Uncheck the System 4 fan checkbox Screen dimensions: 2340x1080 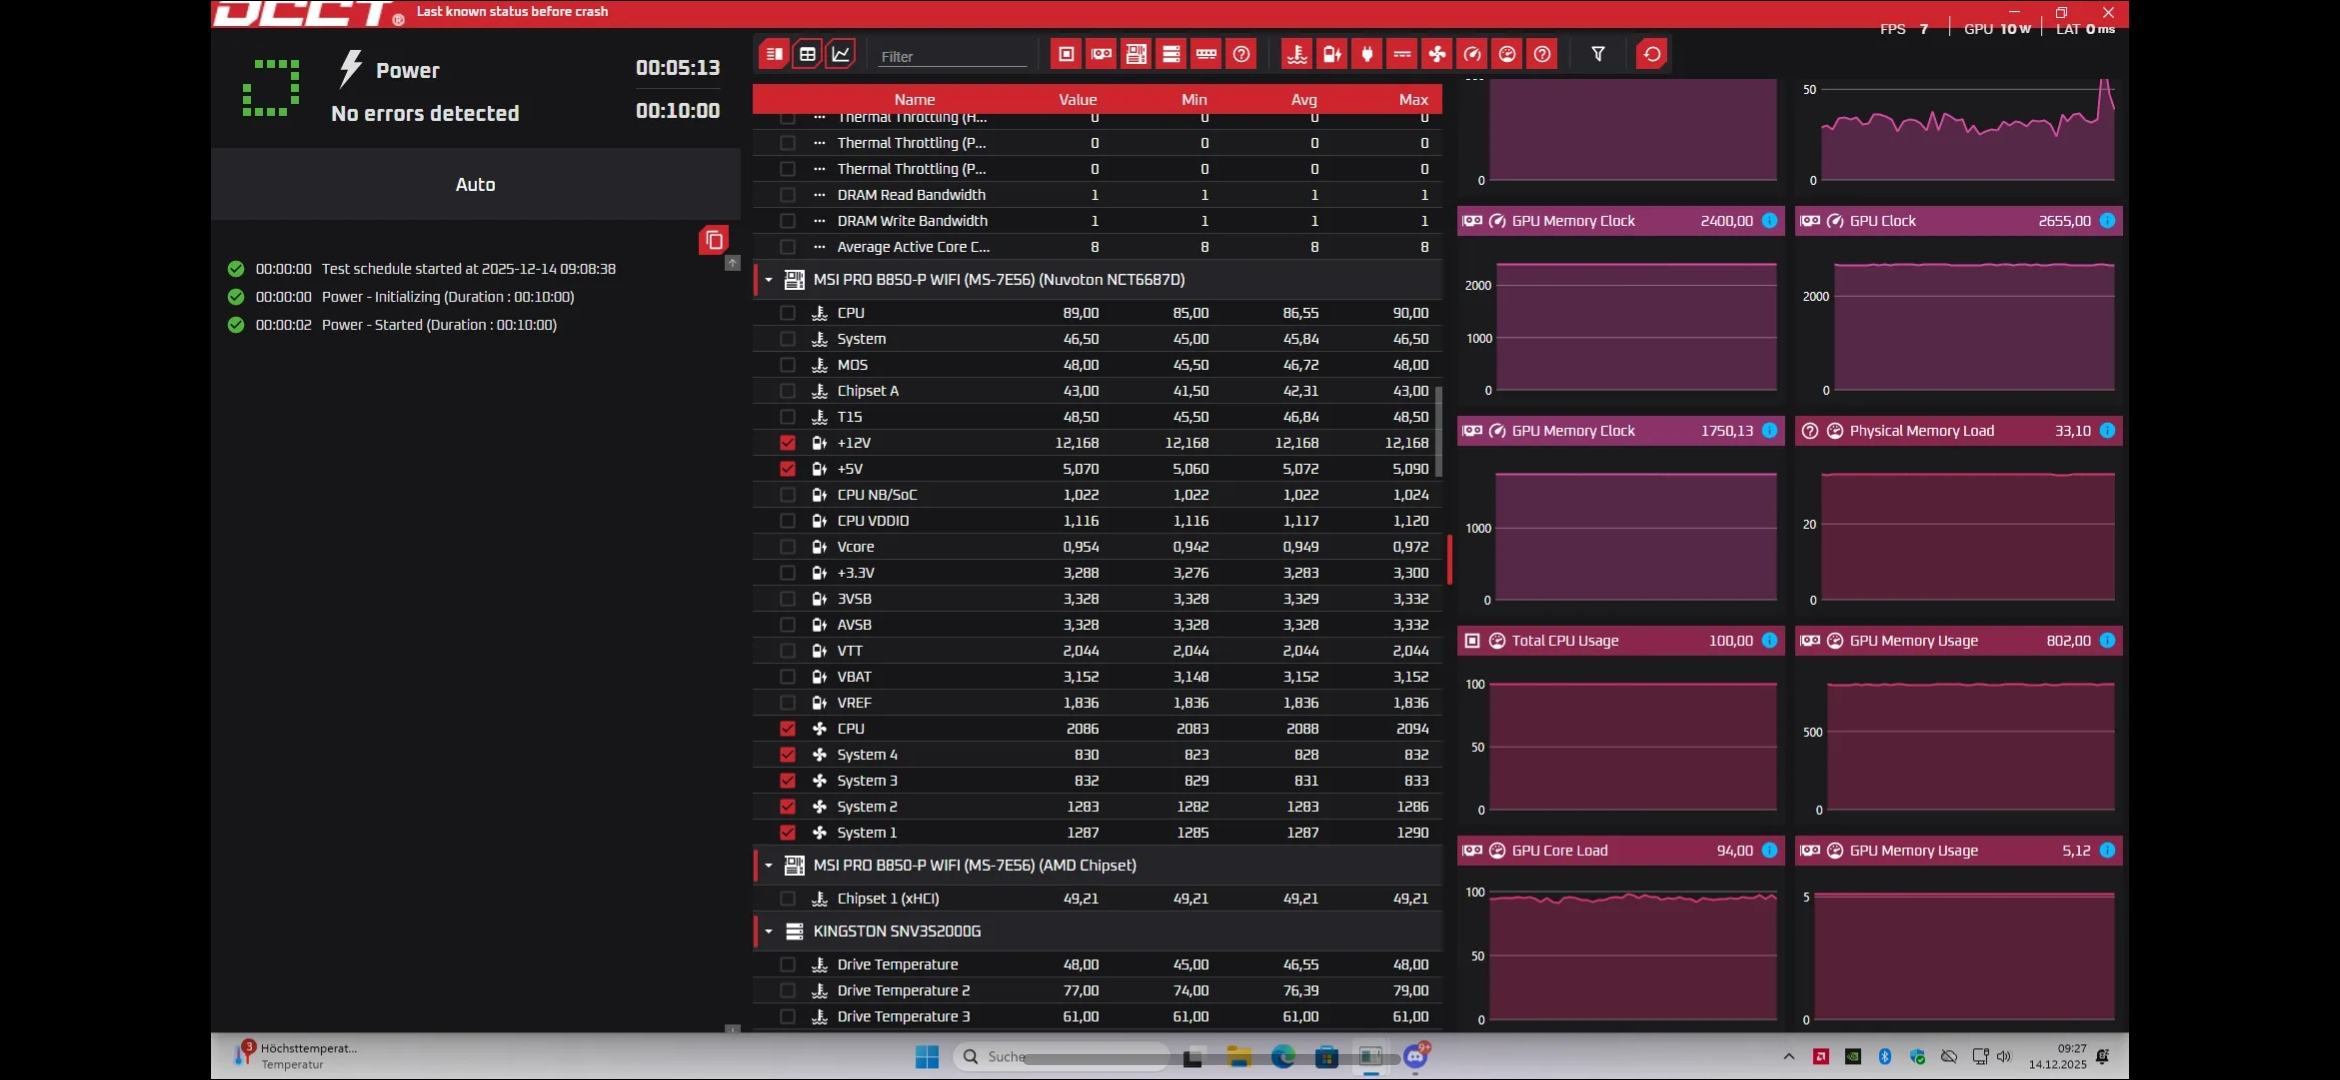tap(788, 755)
